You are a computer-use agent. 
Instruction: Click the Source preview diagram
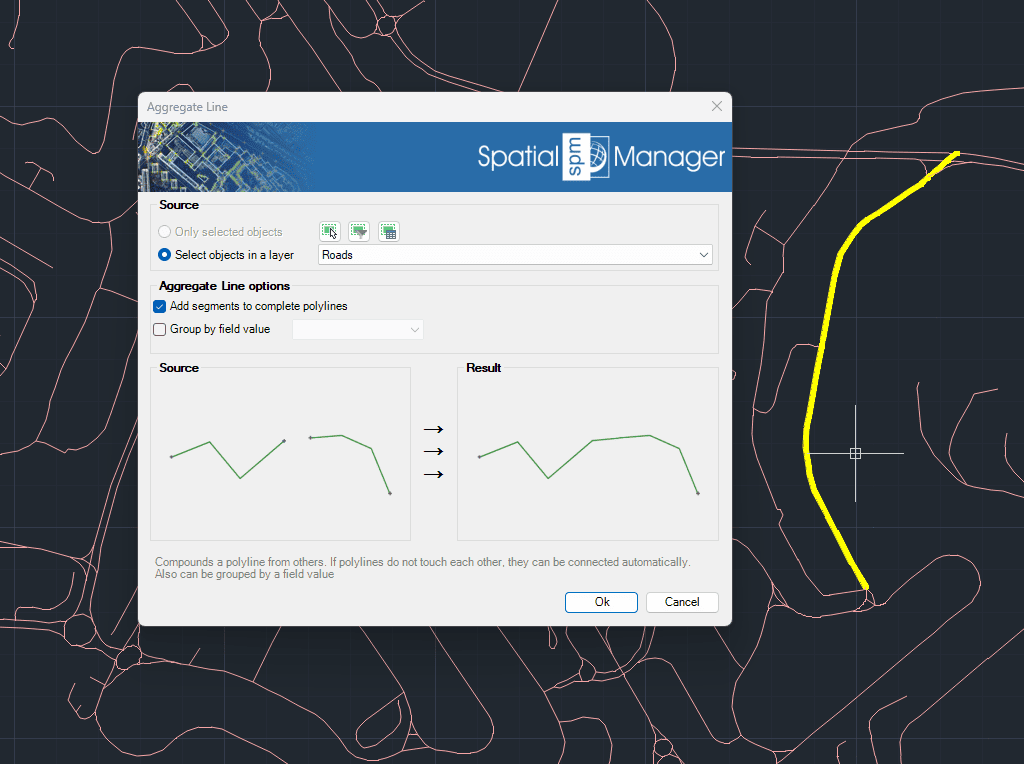pyautogui.click(x=280, y=454)
